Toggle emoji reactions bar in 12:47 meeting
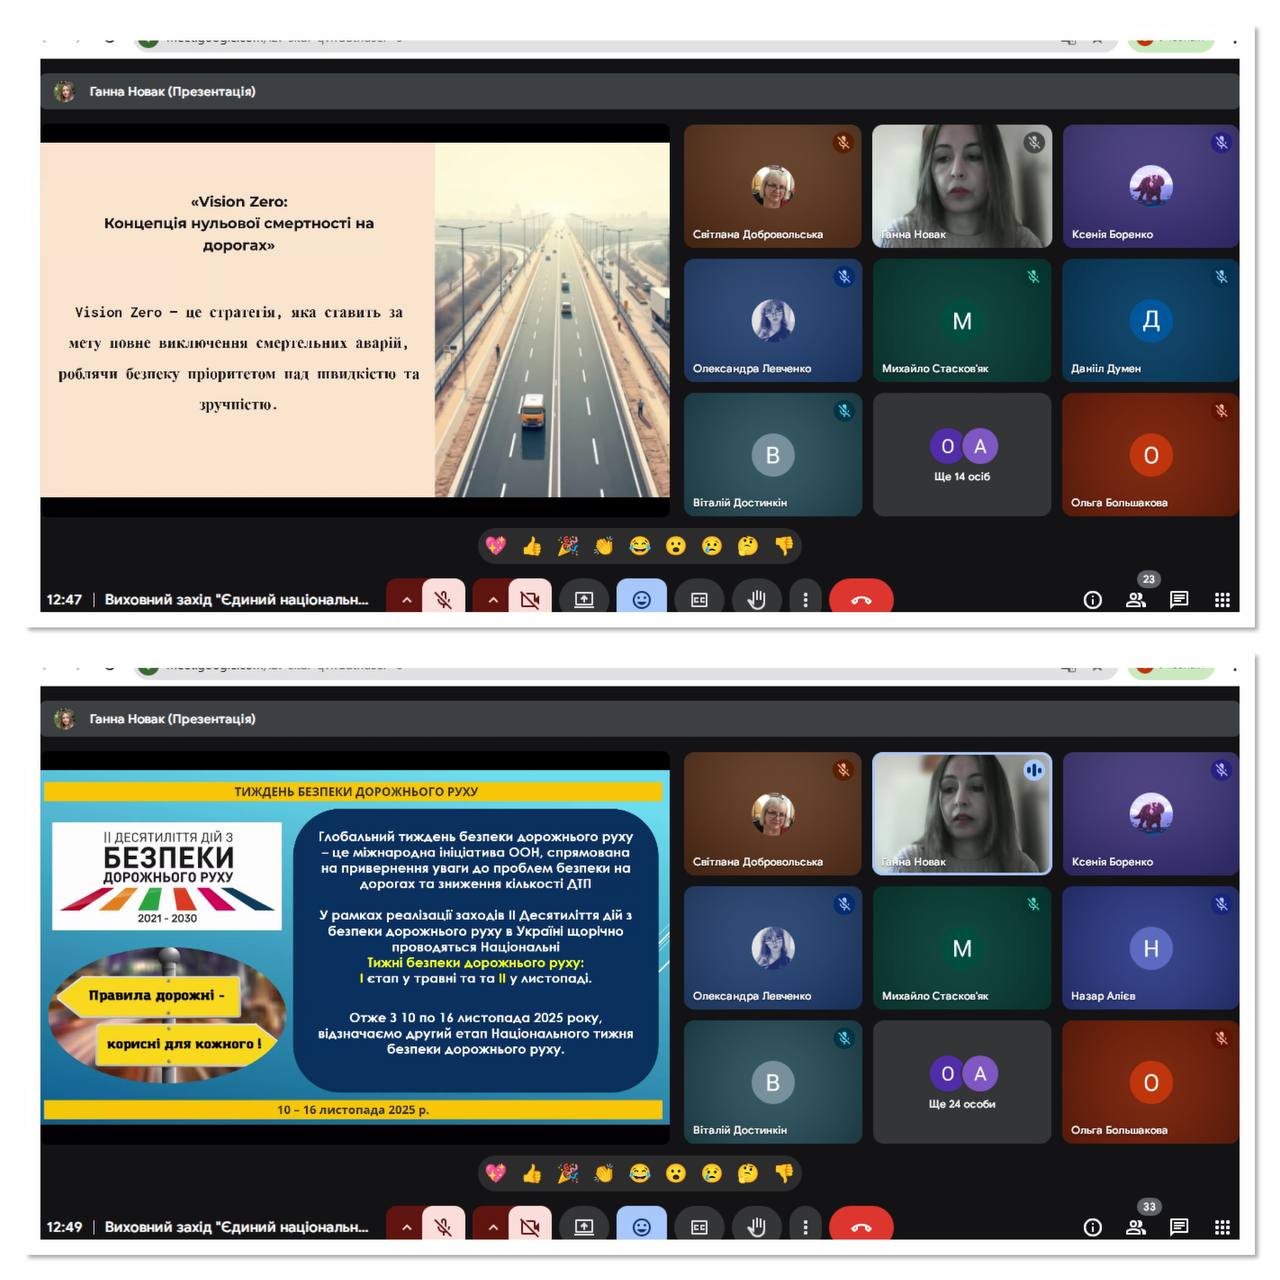Viewport: 1280px width, 1280px height. click(641, 599)
